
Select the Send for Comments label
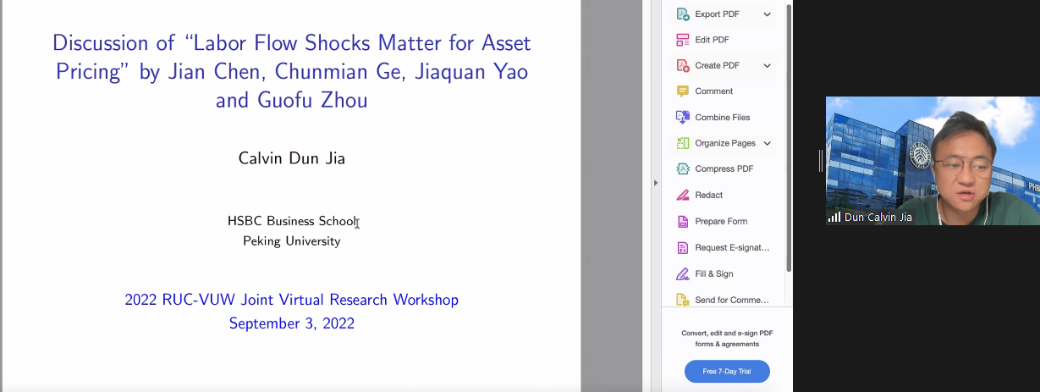(732, 300)
